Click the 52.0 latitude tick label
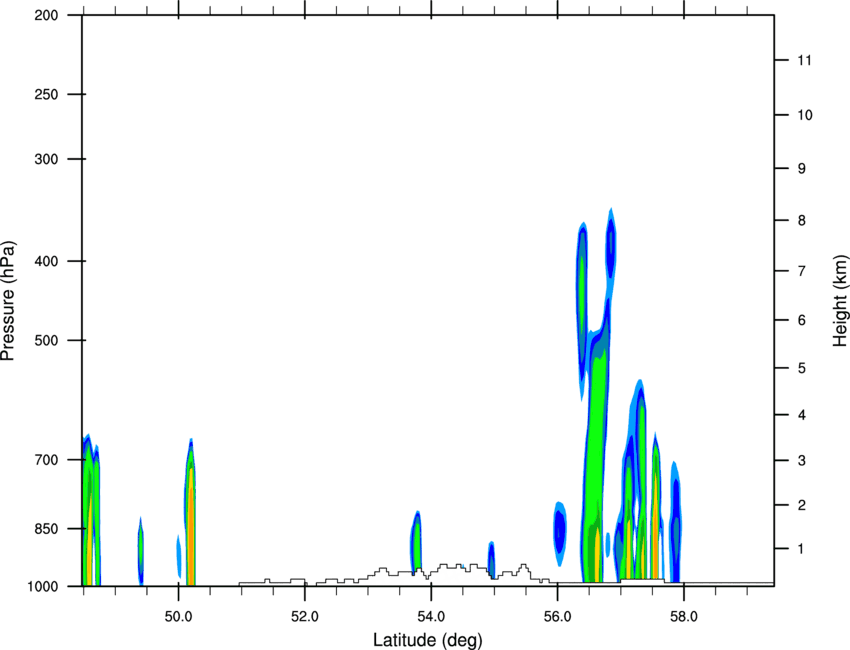Image resolution: width=850 pixels, height=650 pixels. [x=305, y=617]
